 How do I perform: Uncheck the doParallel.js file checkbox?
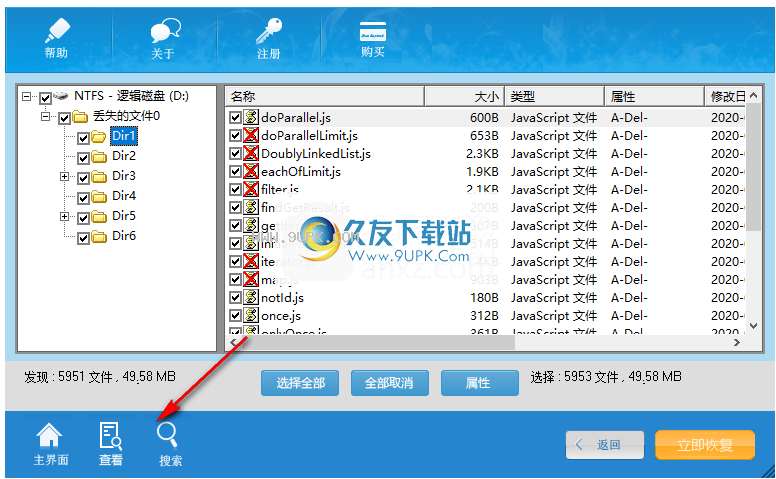(236, 118)
